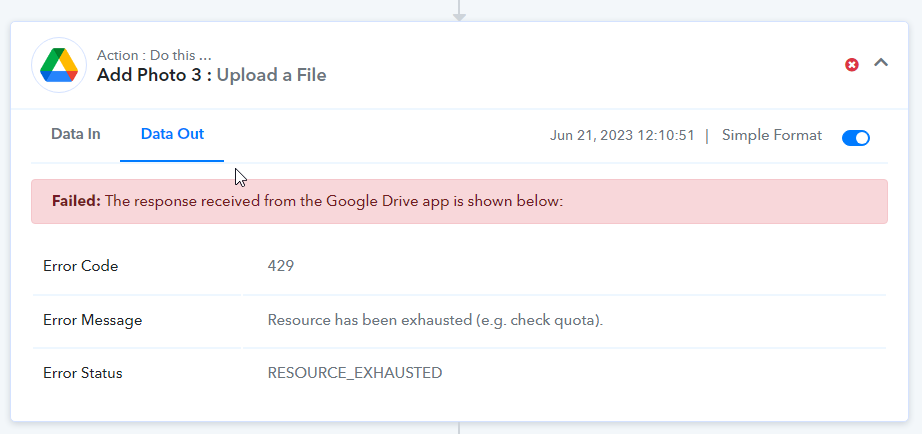Image resolution: width=922 pixels, height=434 pixels.
Task: Click the Jun 21, 2023 timestamp
Action: tap(622, 135)
